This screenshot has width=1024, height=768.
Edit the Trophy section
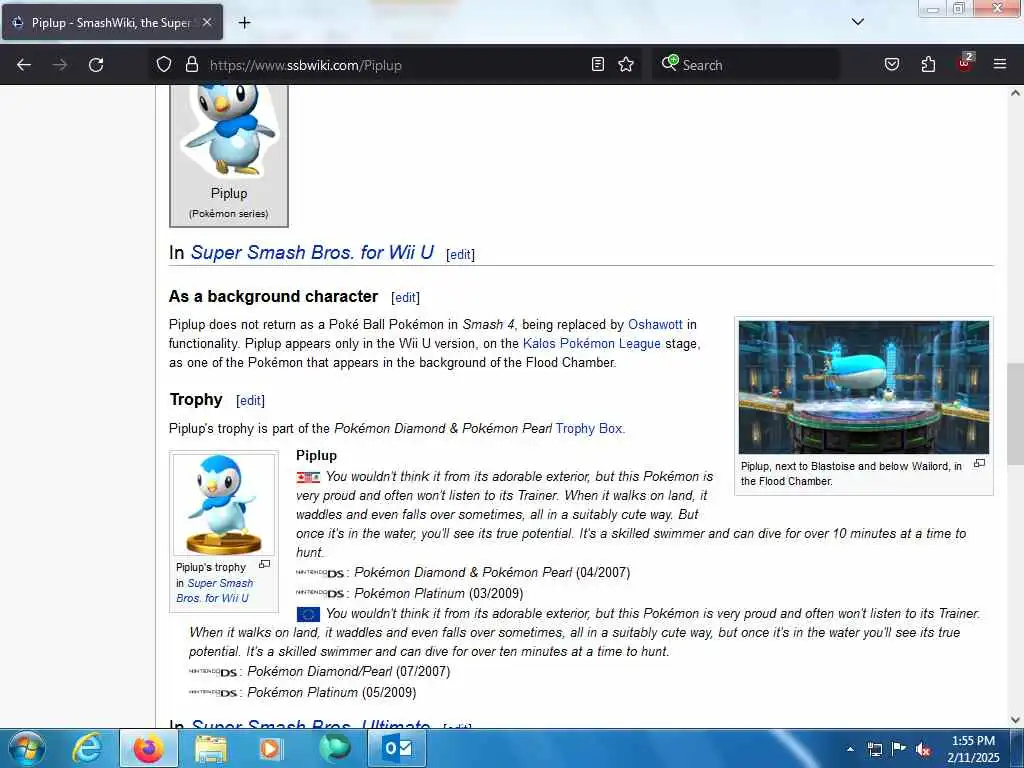(251, 400)
